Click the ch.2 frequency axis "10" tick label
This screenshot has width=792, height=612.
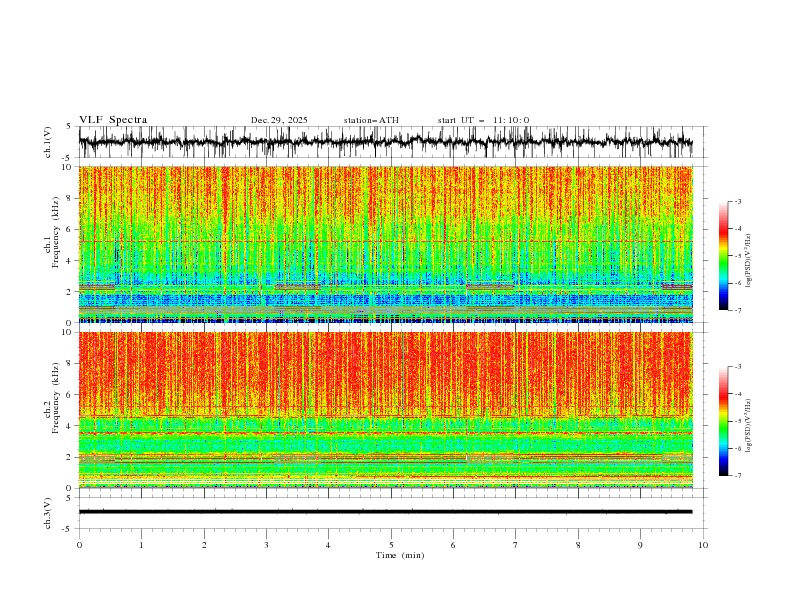67,332
